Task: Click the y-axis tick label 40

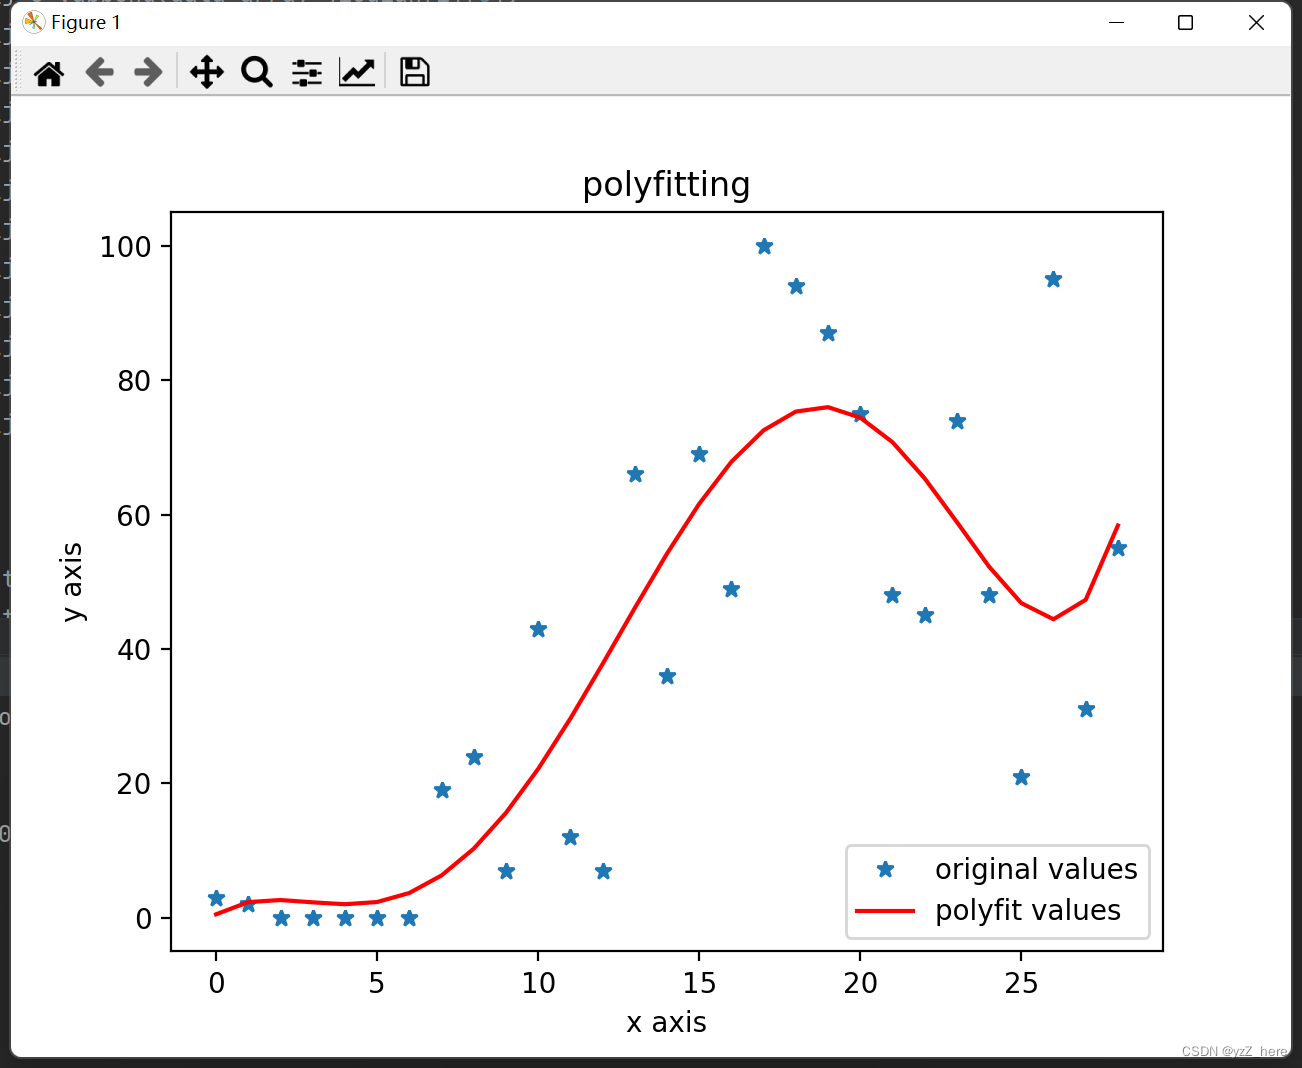Action: pos(134,650)
